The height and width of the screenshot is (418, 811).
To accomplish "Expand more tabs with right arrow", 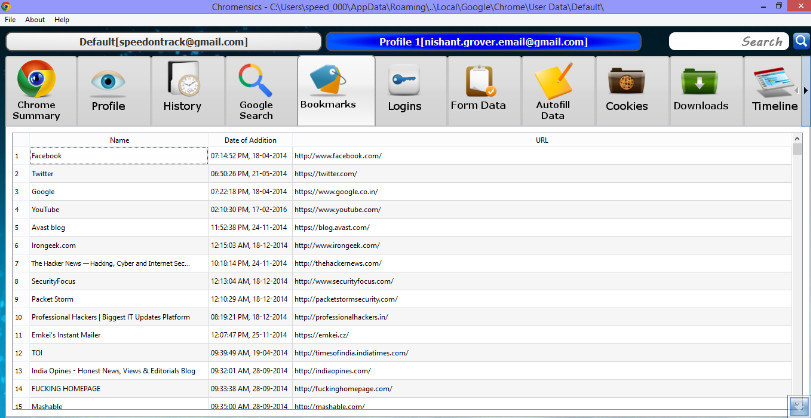I will tap(806, 91).
